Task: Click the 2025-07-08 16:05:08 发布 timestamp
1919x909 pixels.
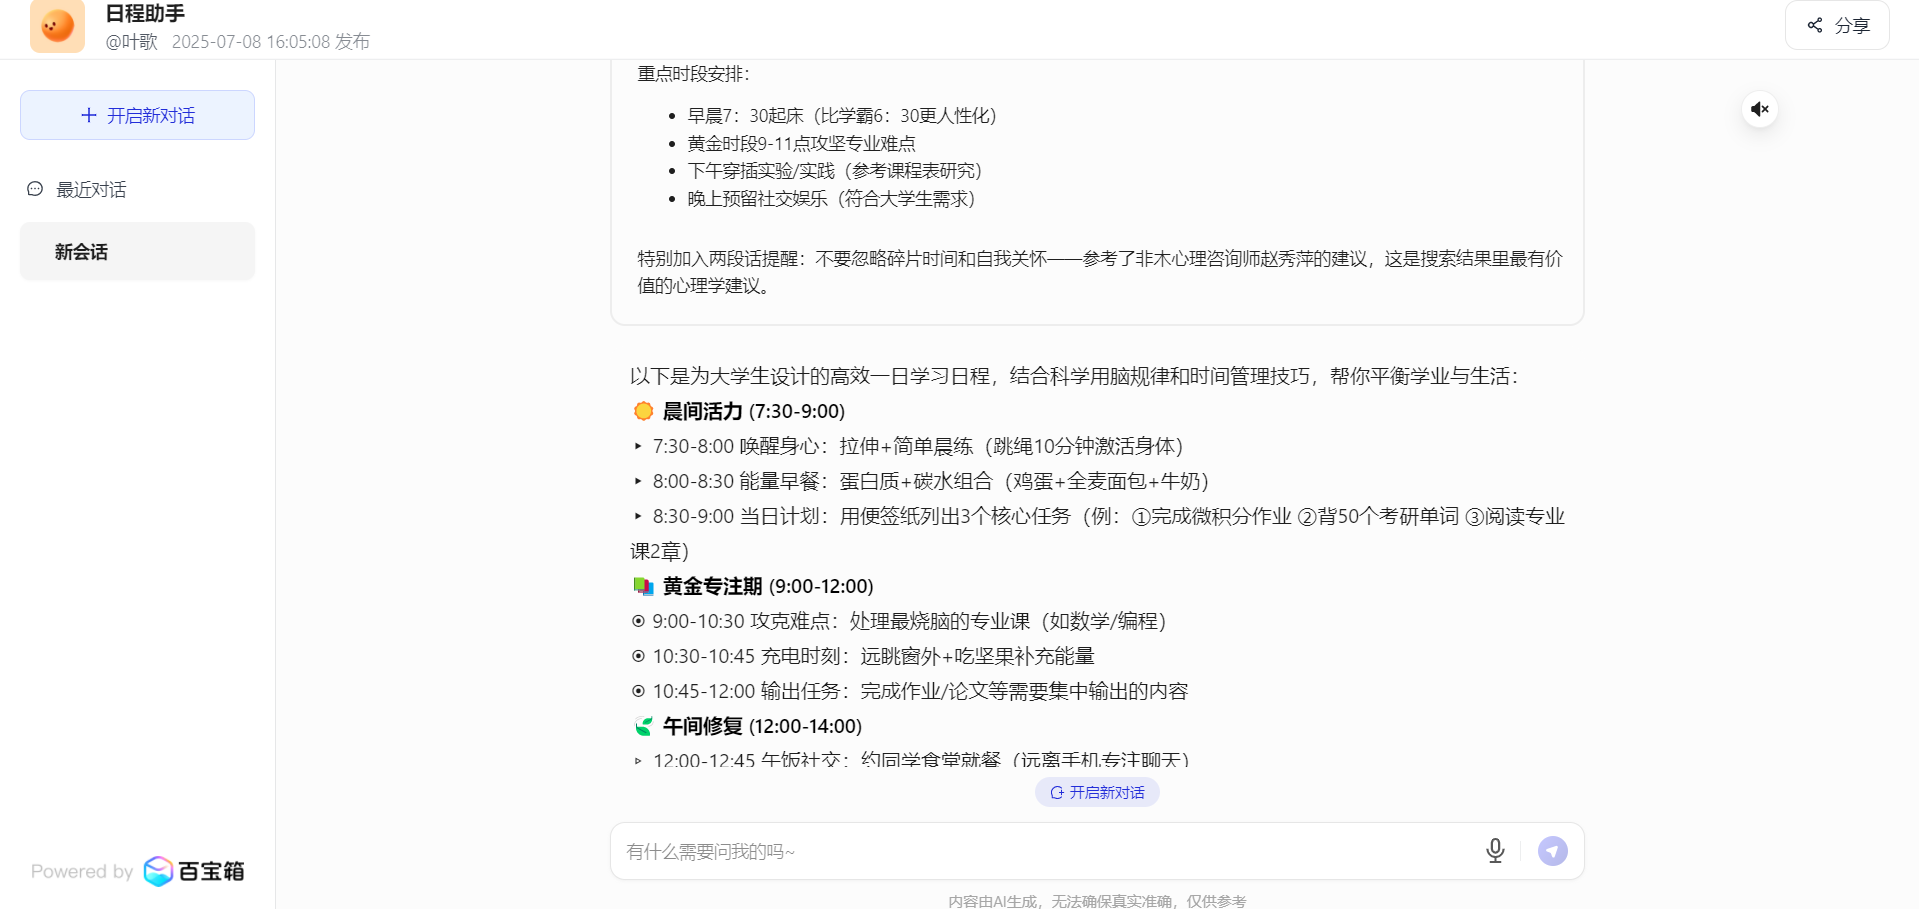Action: (x=271, y=41)
